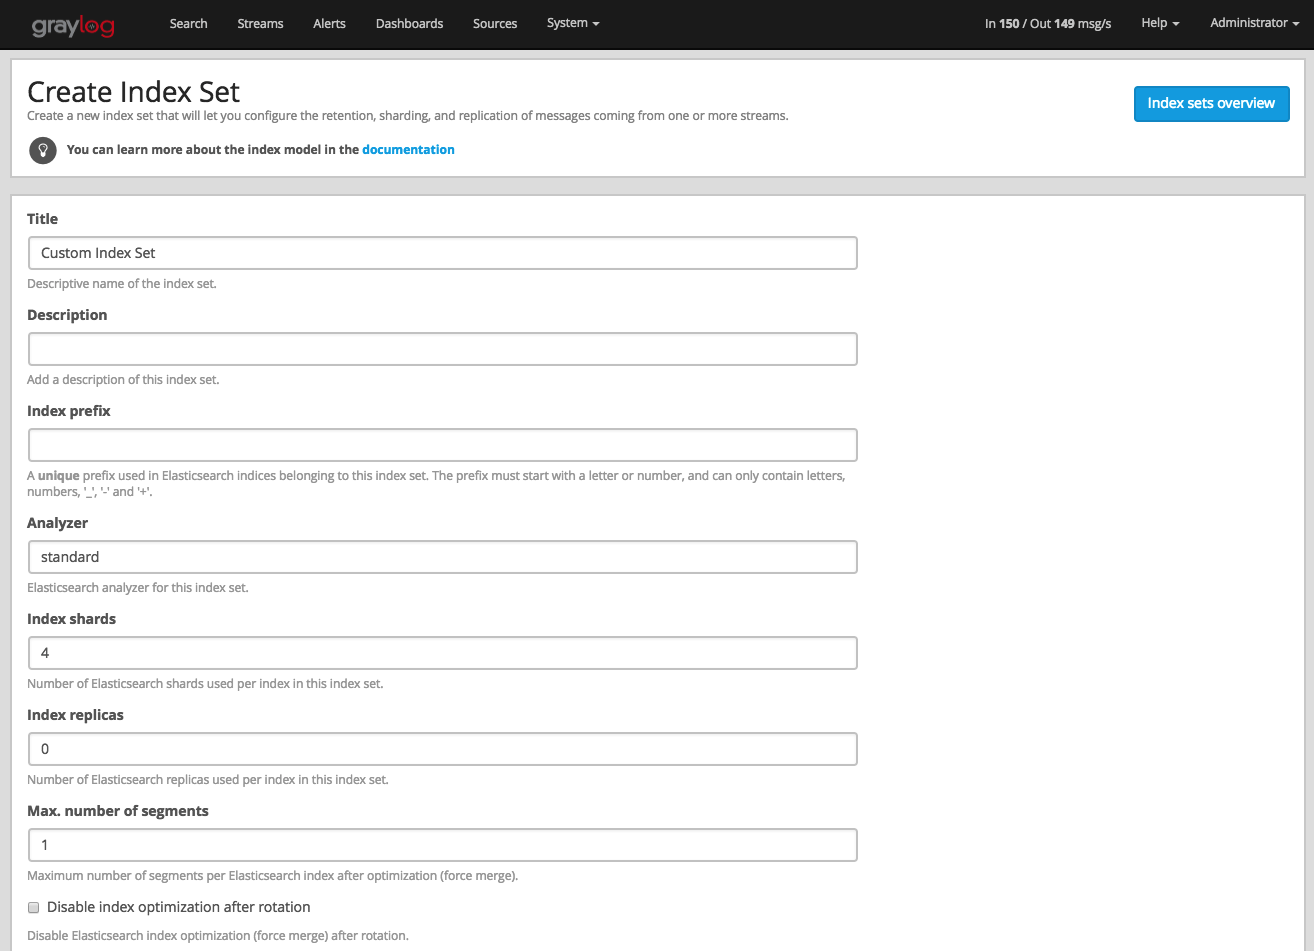This screenshot has width=1314, height=951.
Task: Navigate to the Search page
Action: 188,23
